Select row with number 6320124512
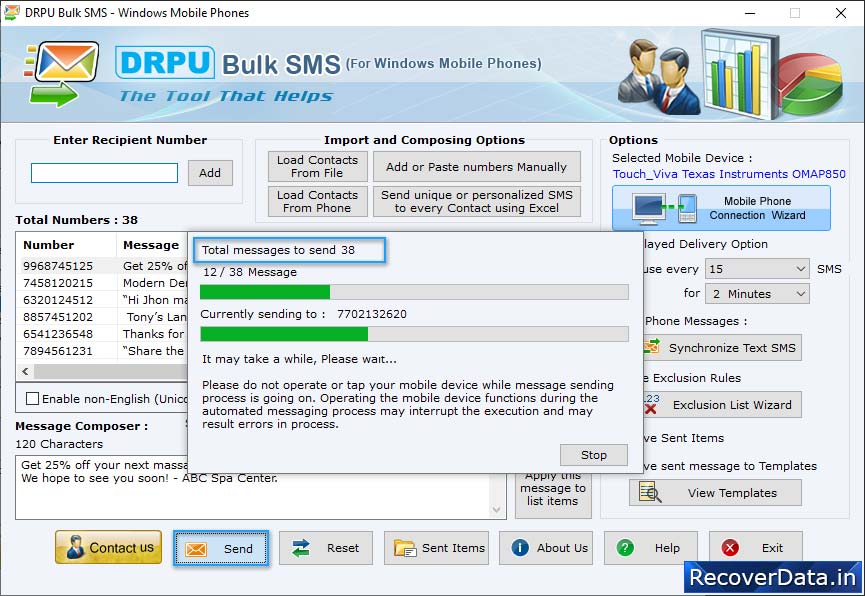Screen dimensions: 865x596 pos(103,300)
